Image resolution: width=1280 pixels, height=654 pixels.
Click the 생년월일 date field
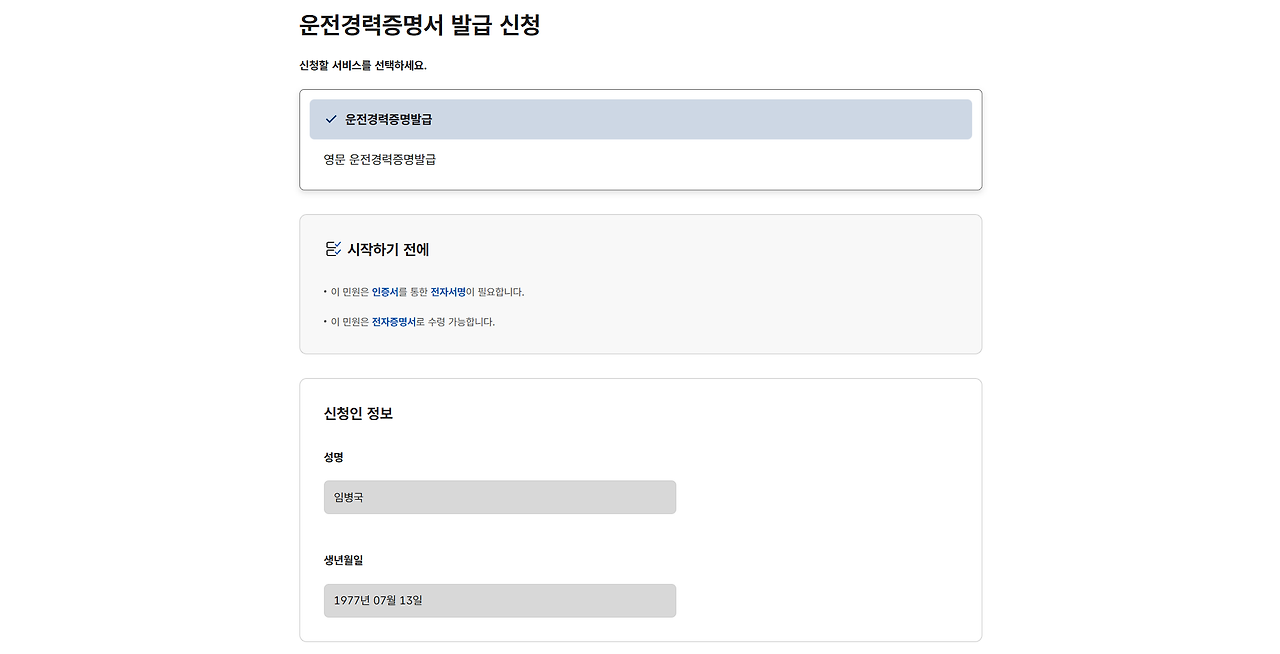(x=500, y=600)
